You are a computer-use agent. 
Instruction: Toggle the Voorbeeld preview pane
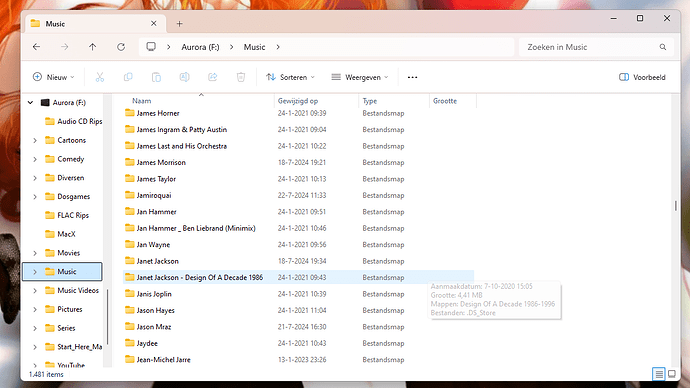tap(642, 77)
